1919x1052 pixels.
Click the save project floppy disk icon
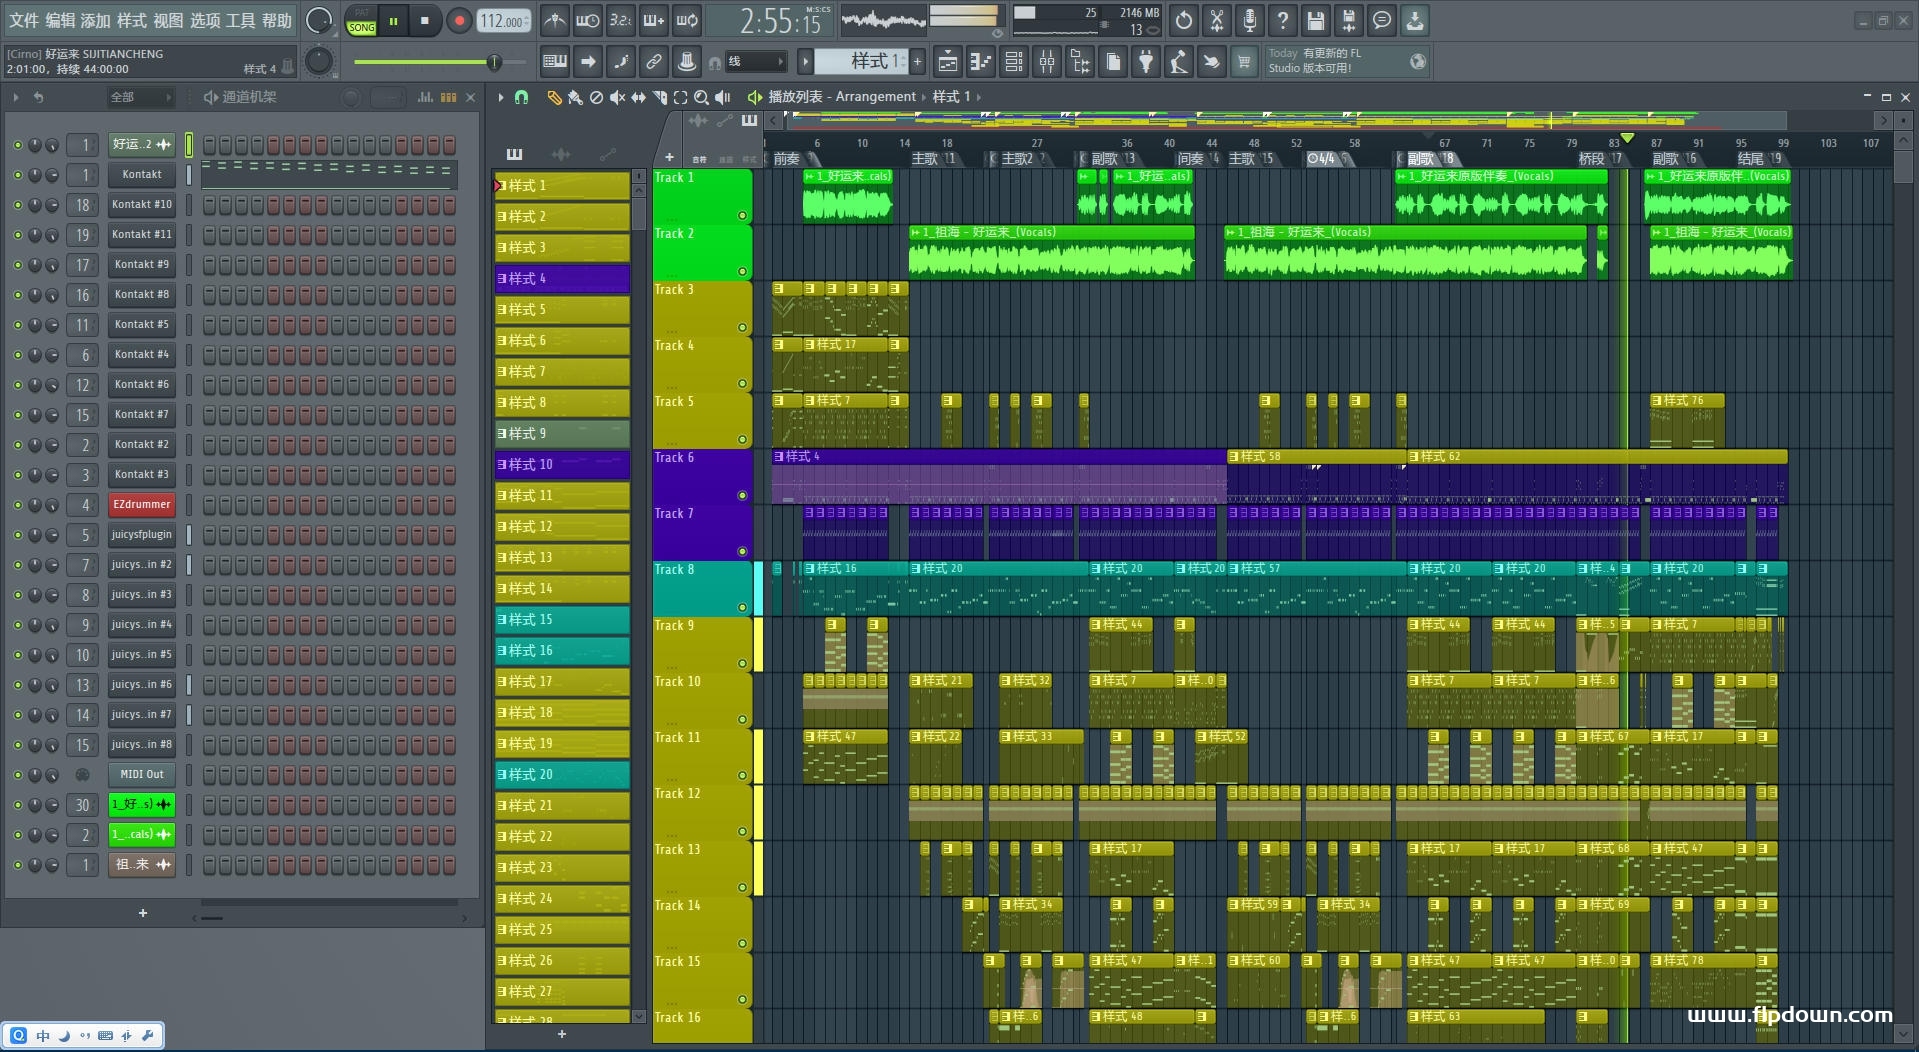(x=1316, y=21)
